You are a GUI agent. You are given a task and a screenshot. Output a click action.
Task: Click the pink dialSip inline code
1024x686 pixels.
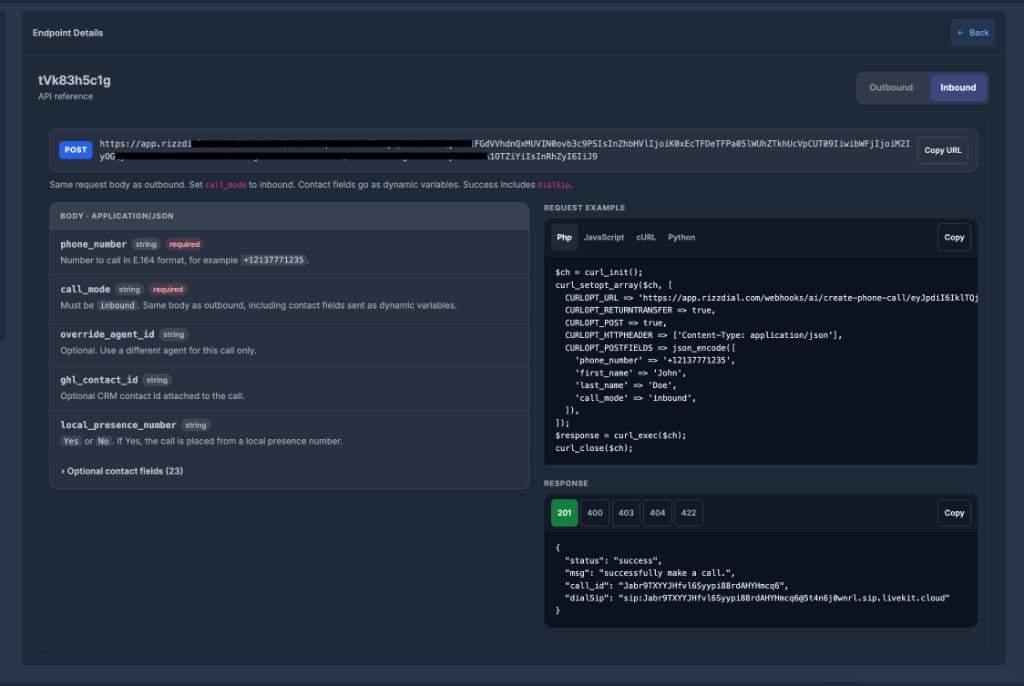point(553,185)
